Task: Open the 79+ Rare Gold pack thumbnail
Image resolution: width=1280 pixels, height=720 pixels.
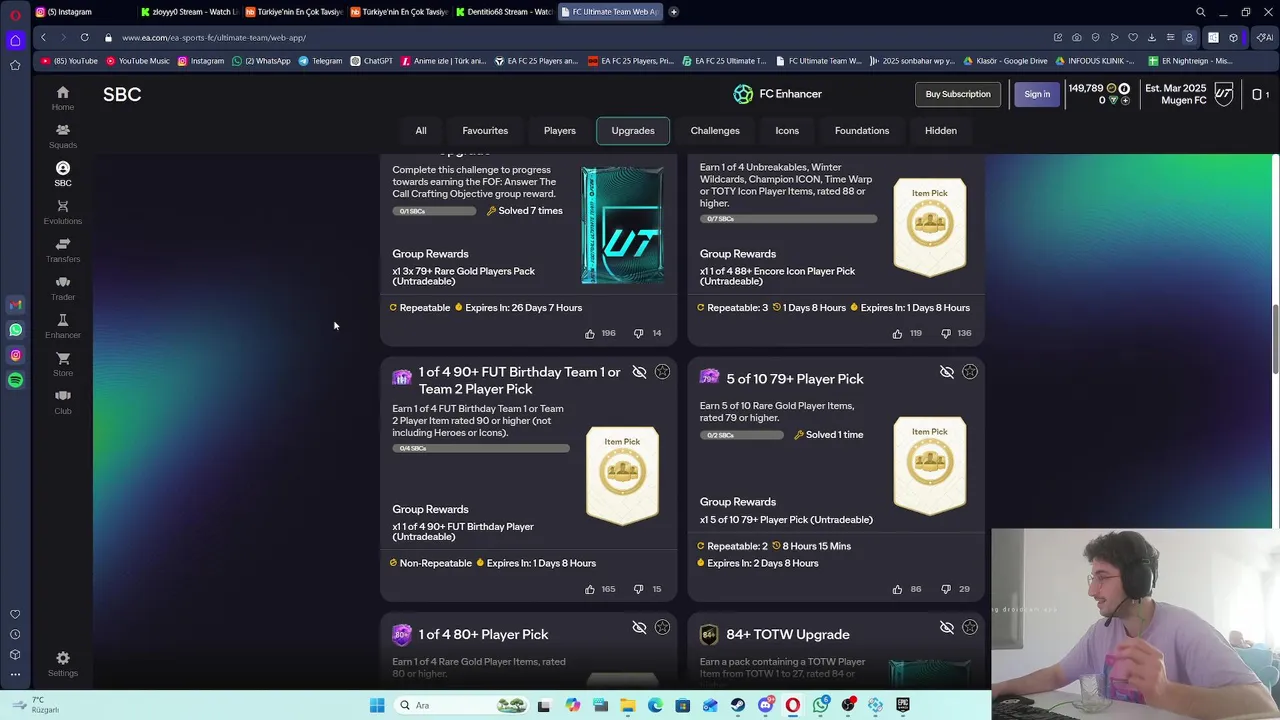Action: [x=622, y=226]
